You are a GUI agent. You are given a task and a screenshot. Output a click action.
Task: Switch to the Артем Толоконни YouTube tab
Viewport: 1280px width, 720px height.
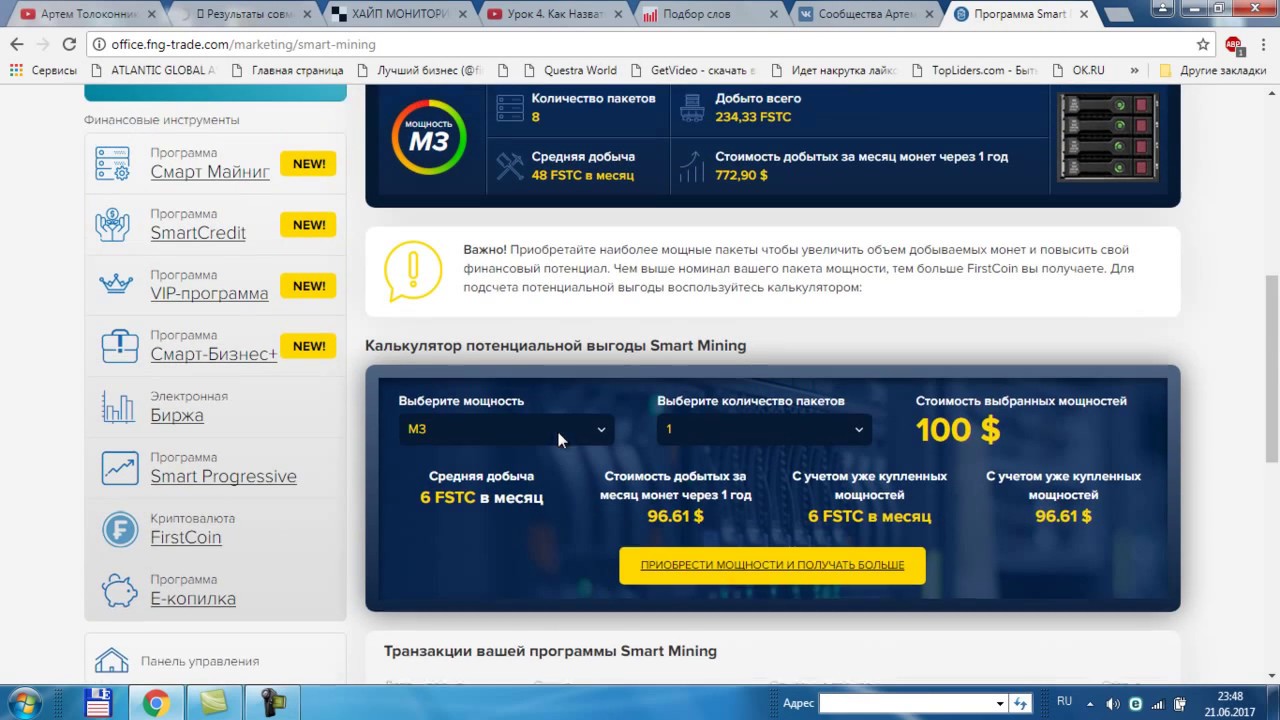point(88,14)
